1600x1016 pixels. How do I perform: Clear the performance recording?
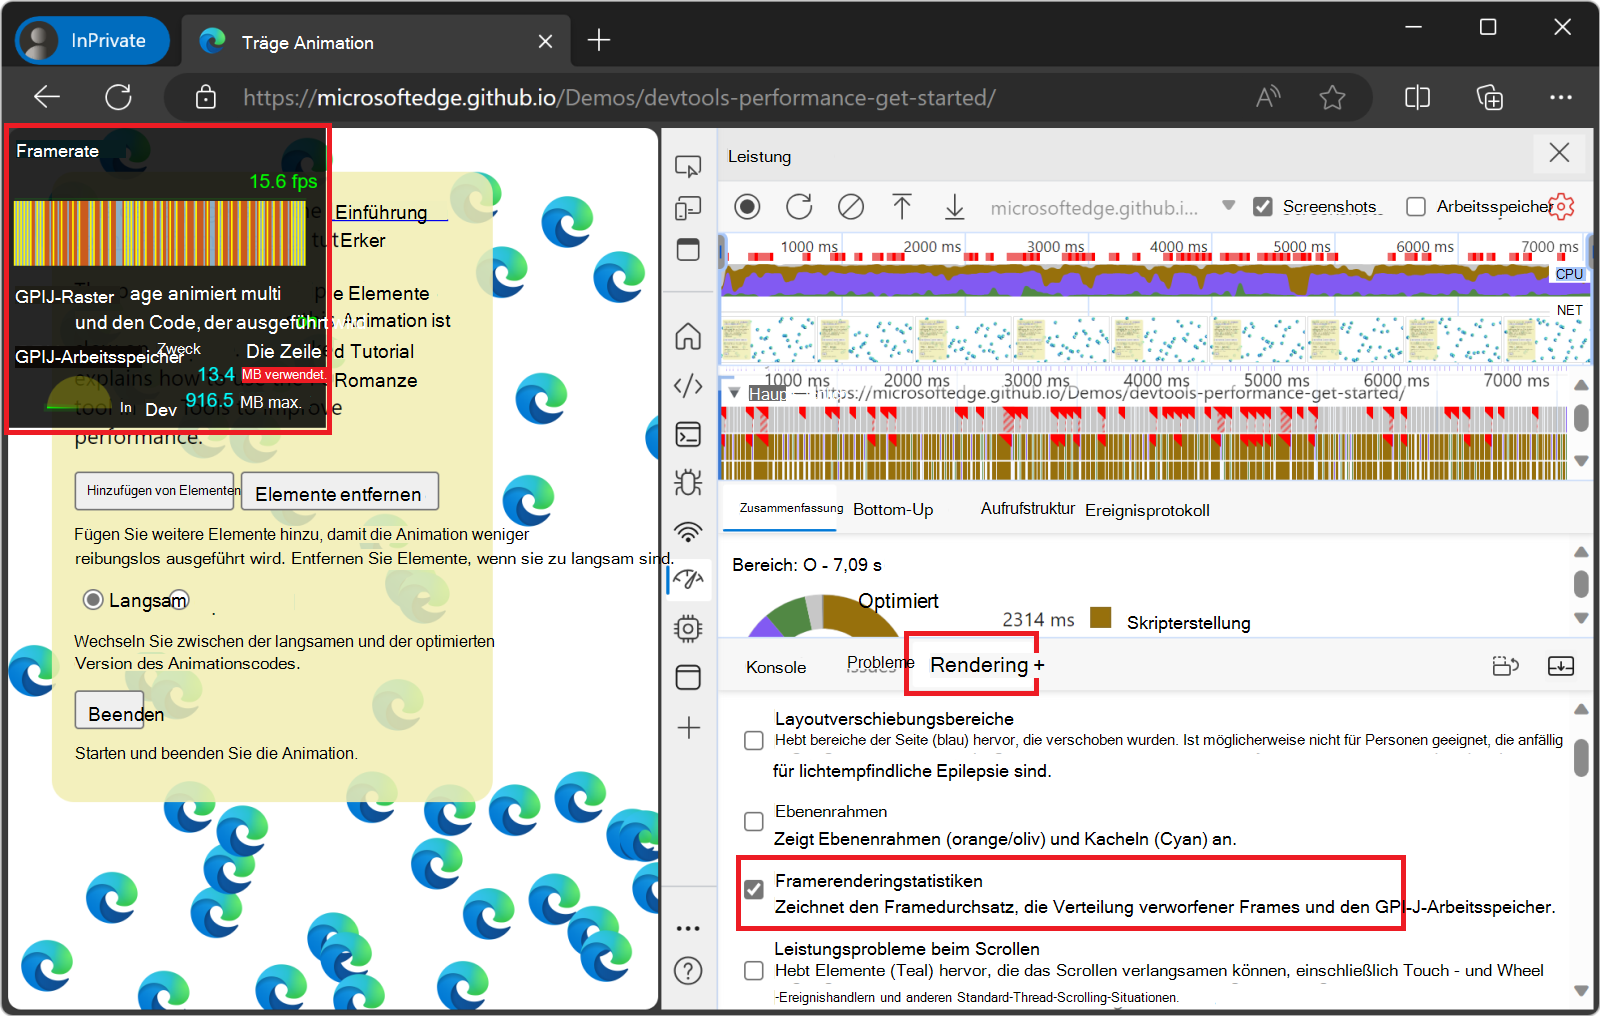[x=851, y=207]
